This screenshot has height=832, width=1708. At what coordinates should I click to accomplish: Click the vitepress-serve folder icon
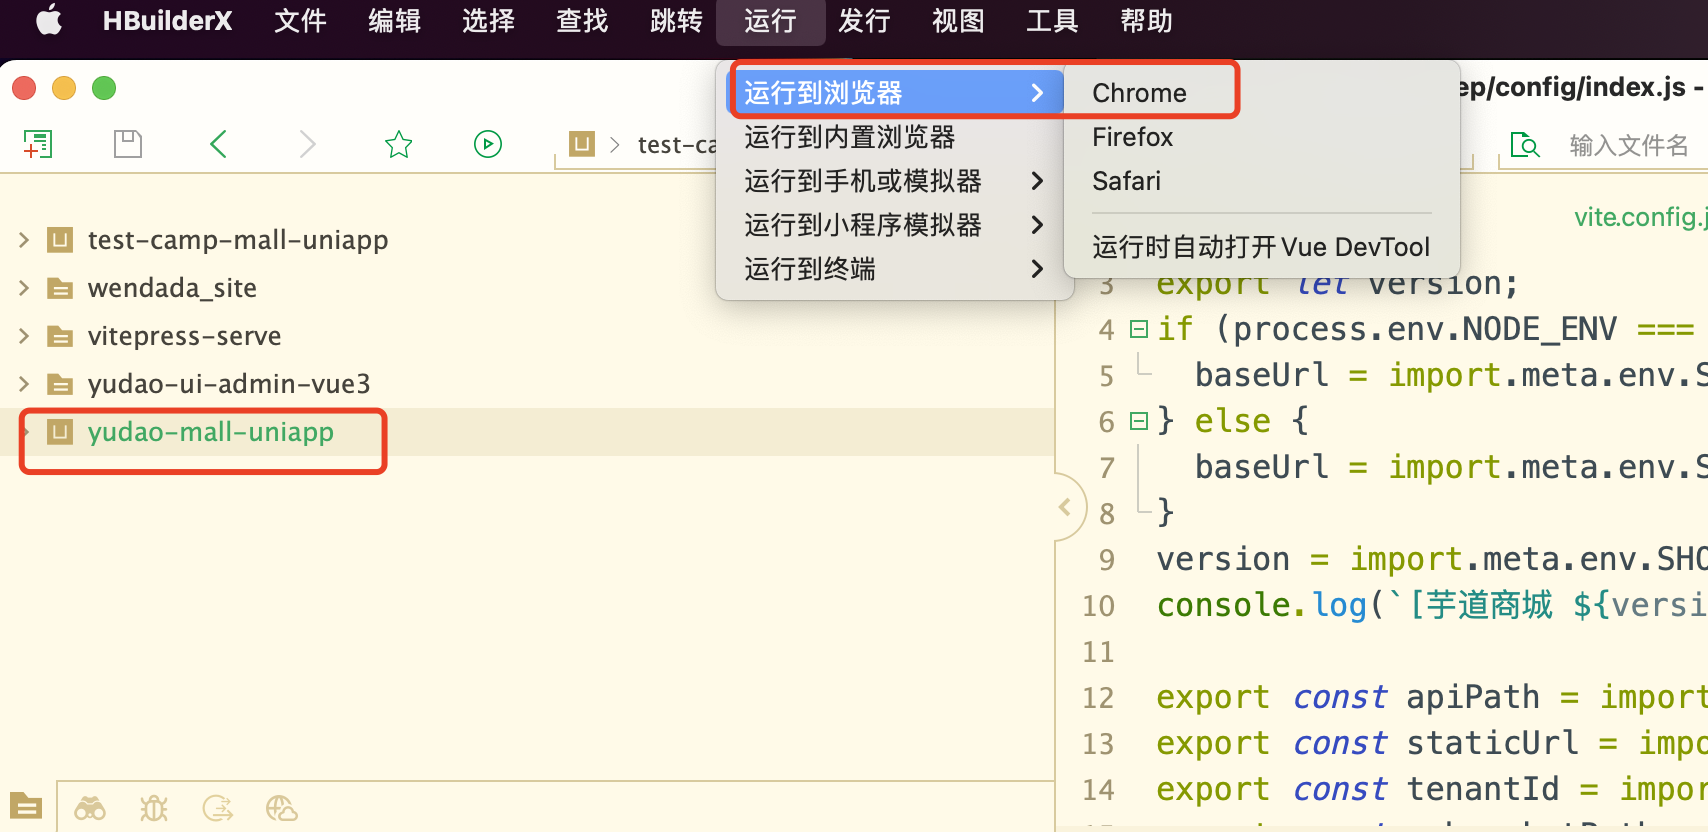61,337
